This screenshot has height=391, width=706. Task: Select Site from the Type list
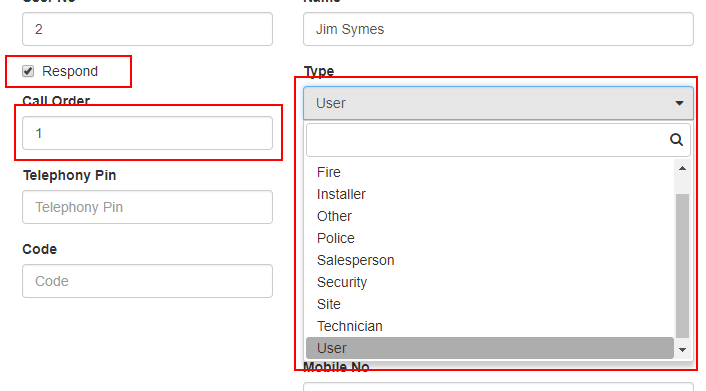490,305
